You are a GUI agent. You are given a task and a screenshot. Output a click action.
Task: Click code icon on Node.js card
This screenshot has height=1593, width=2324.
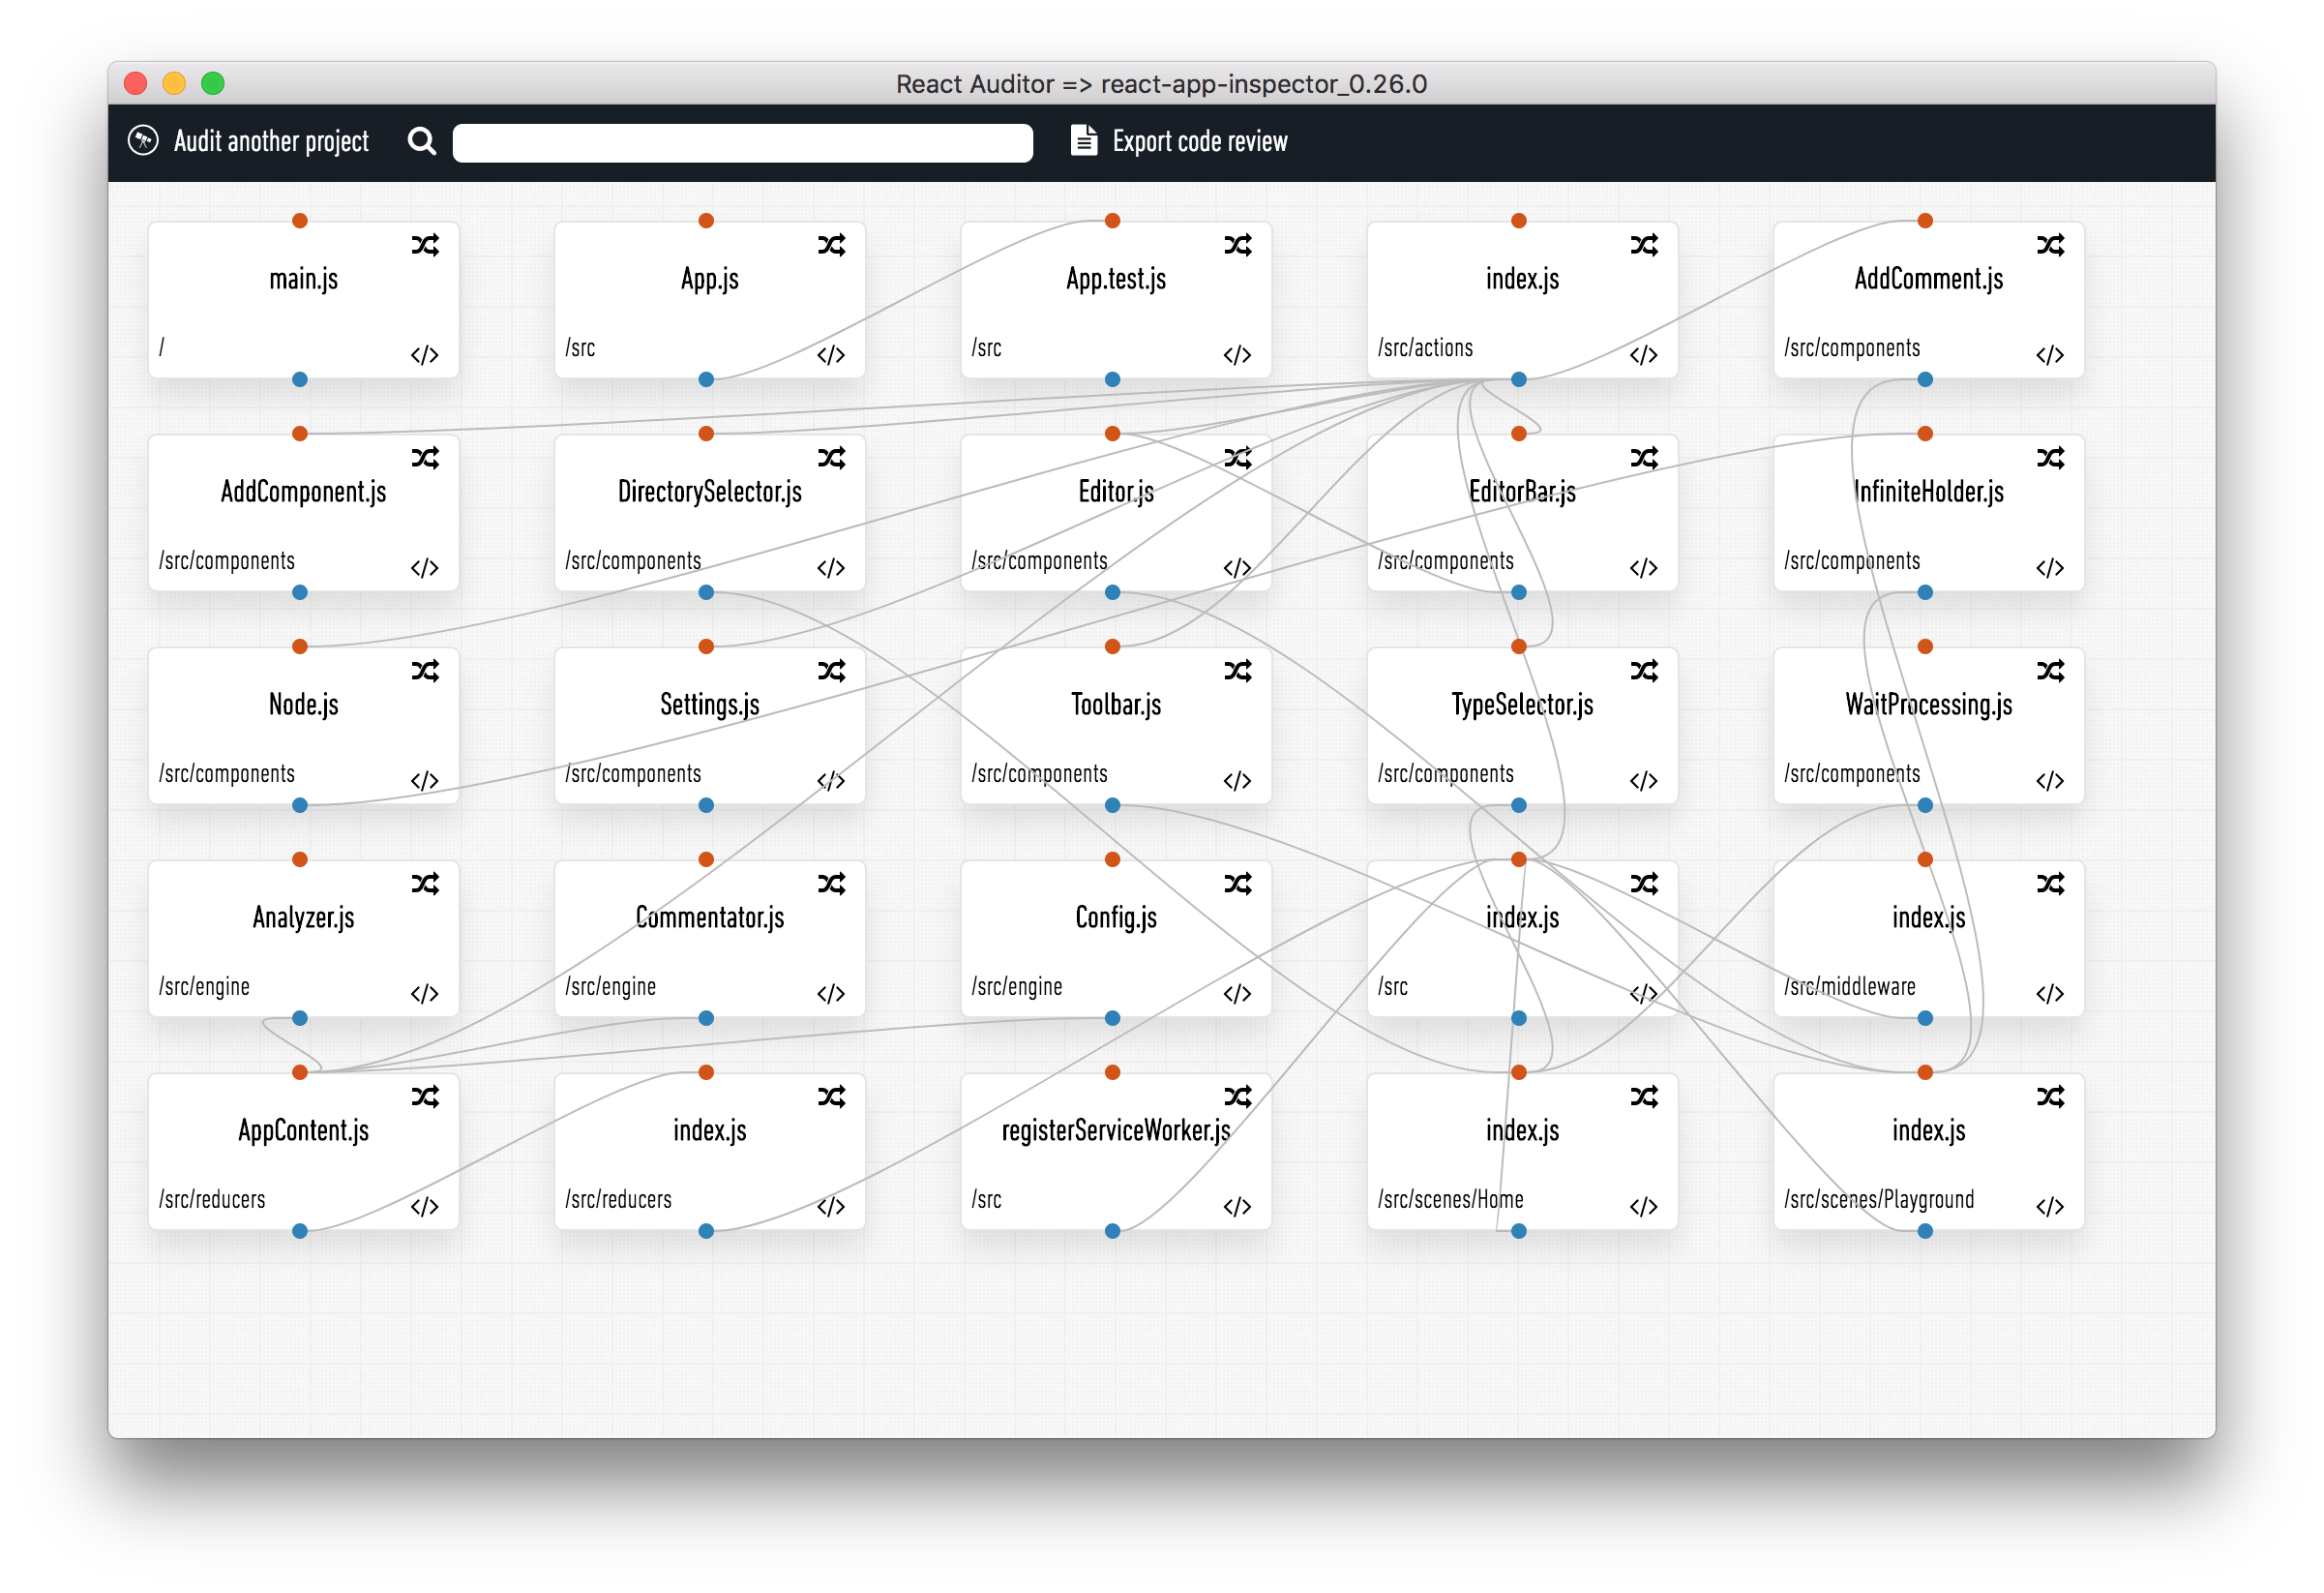point(425,781)
